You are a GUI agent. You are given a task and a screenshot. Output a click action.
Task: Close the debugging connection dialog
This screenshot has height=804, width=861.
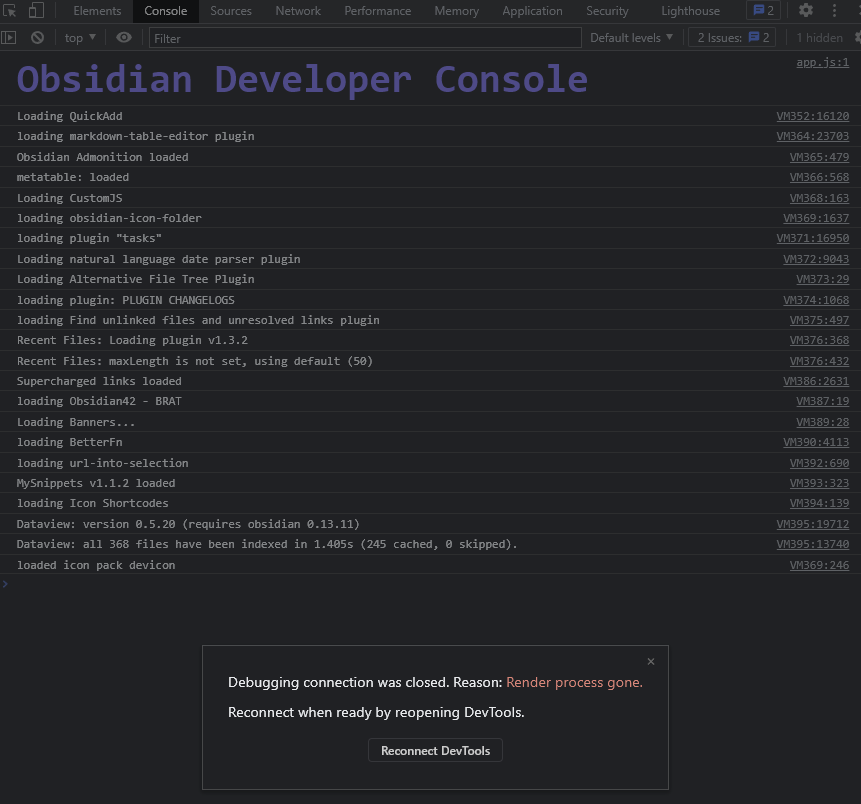(x=651, y=661)
